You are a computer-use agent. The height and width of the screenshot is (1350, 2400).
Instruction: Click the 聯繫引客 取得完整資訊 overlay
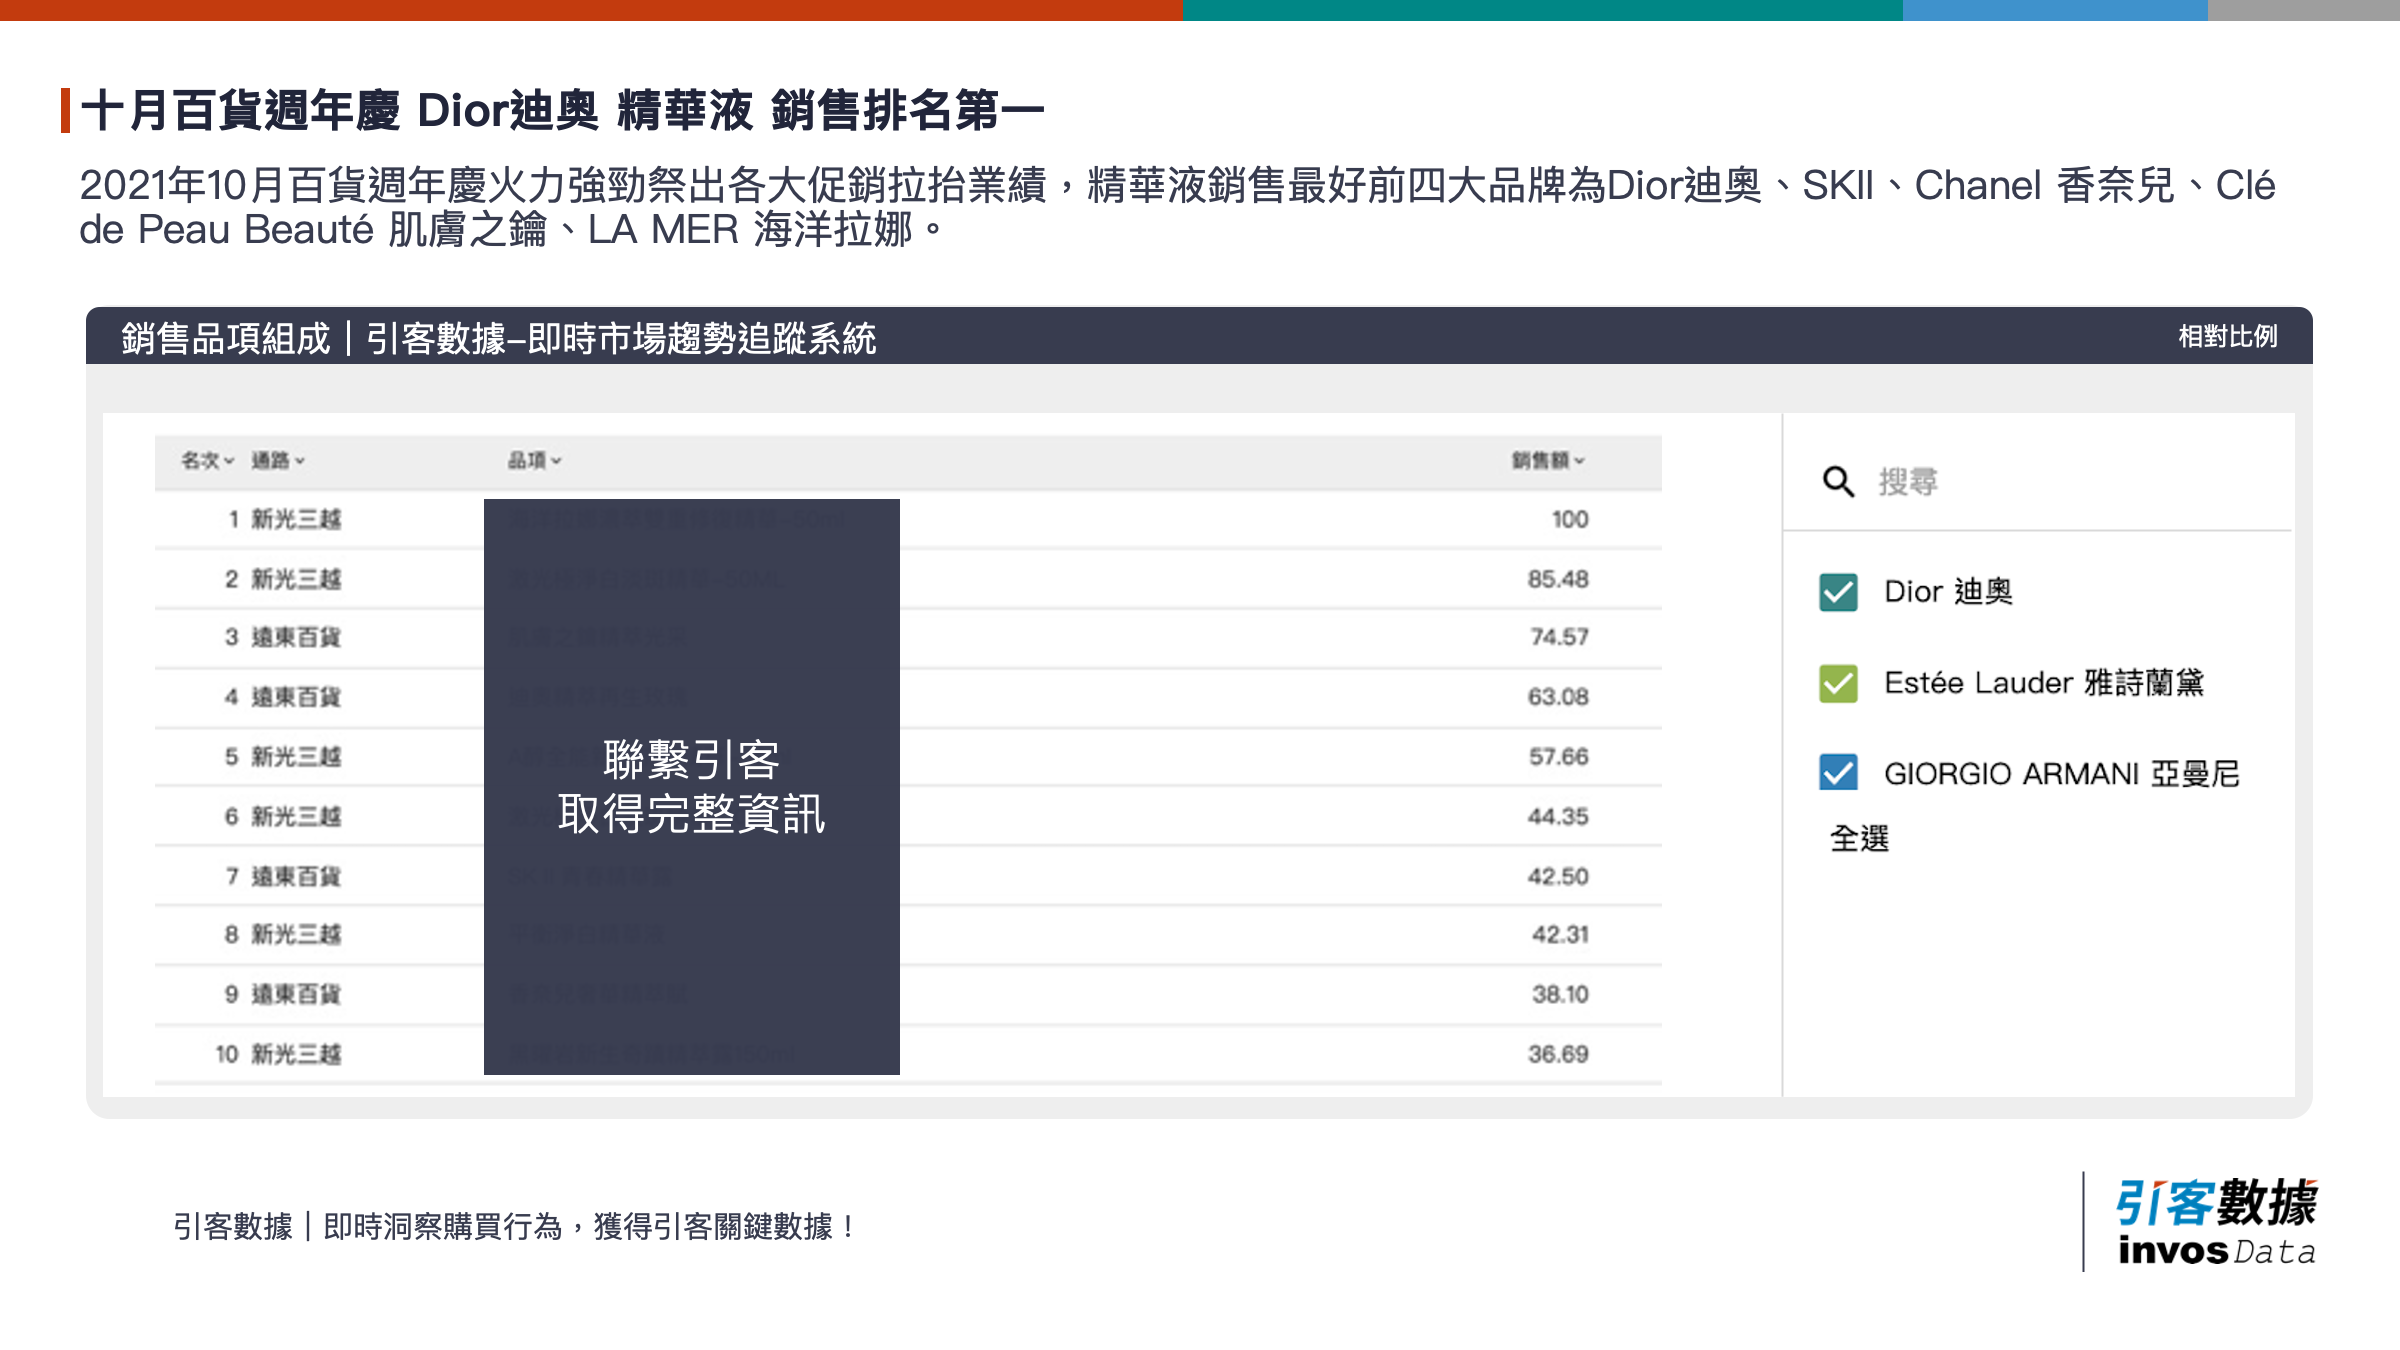point(692,787)
